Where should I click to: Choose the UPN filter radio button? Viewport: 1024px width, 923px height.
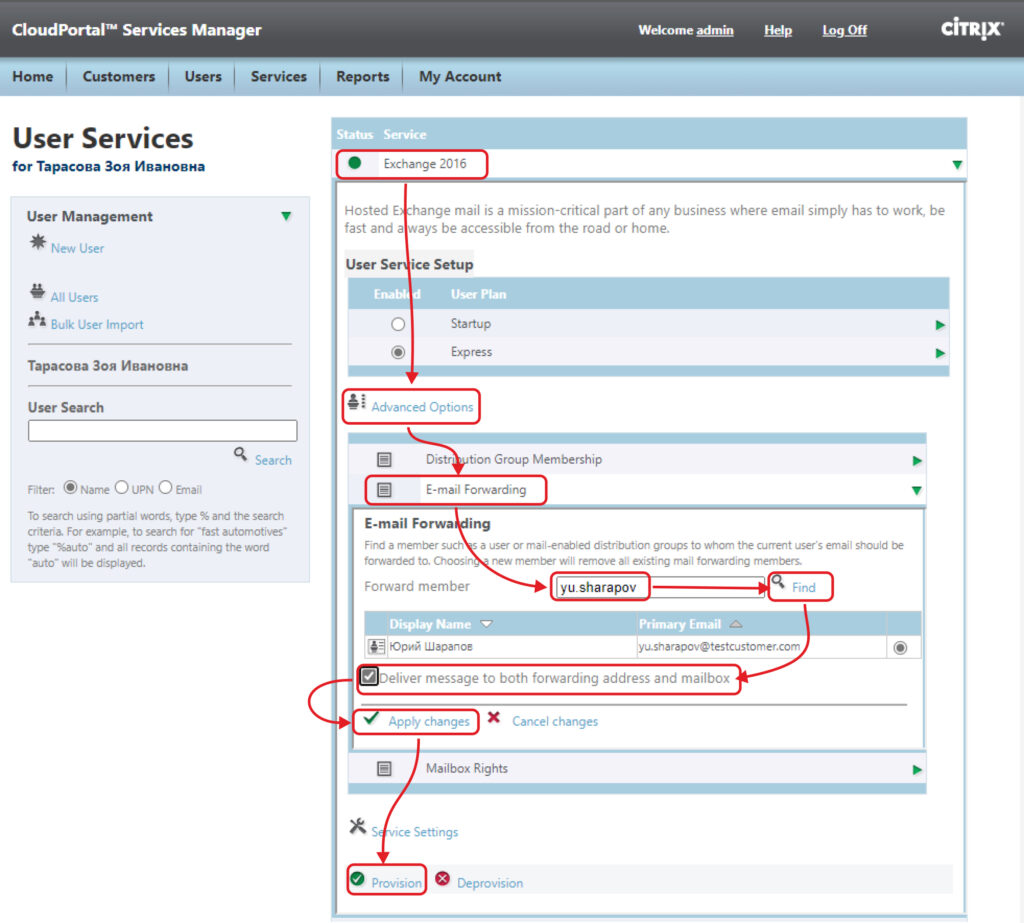pyautogui.click(x=121, y=487)
